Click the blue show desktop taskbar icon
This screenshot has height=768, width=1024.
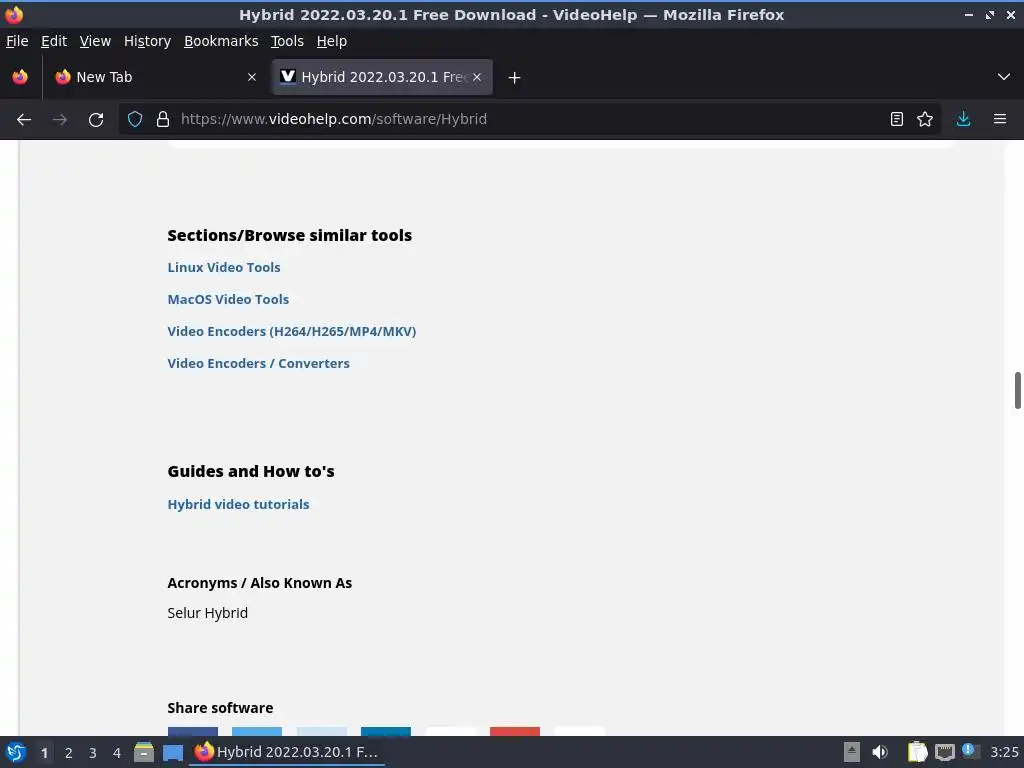(172, 752)
